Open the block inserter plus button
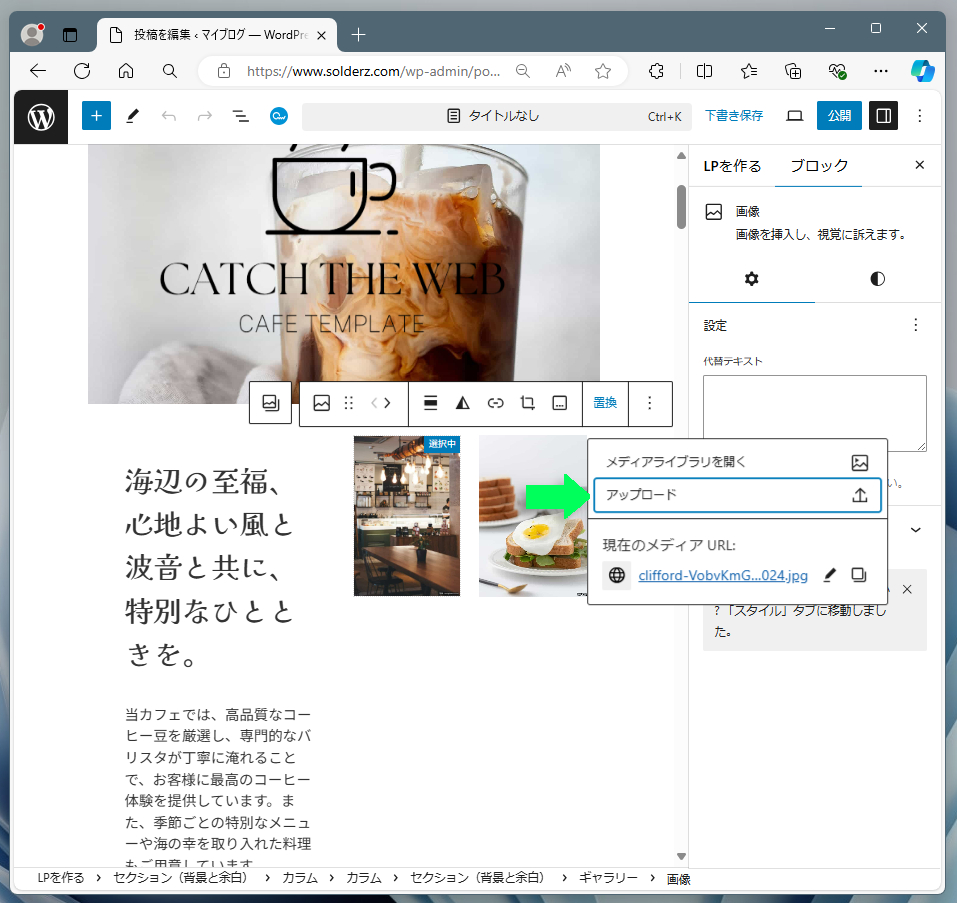The width and height of the screenshot is (957, 903). pos(96,116)
